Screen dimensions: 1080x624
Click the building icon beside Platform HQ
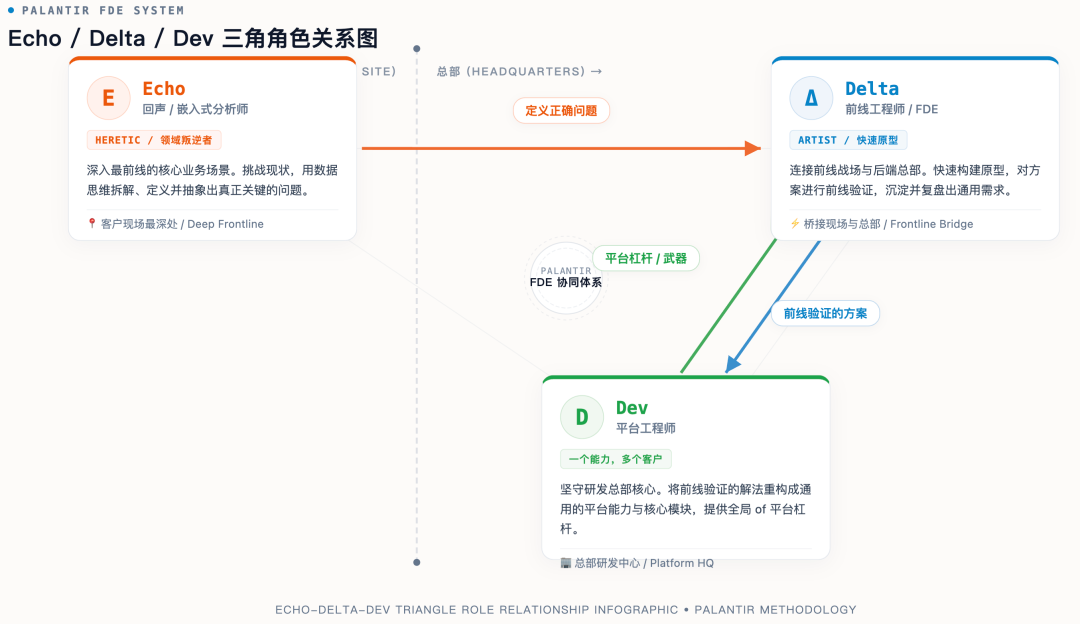[x=565, y=563]
